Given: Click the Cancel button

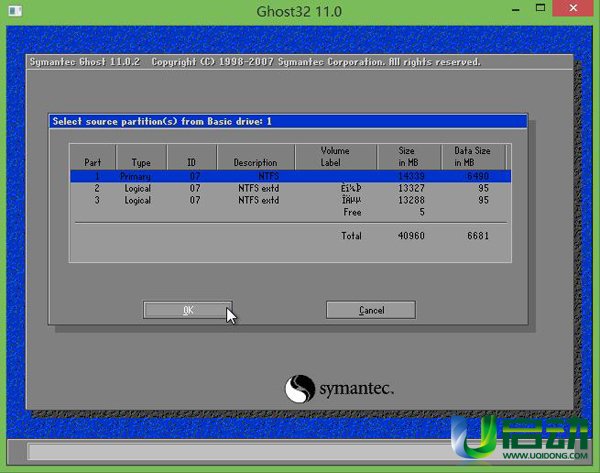Looking at the screenshot, I should 371,310.
